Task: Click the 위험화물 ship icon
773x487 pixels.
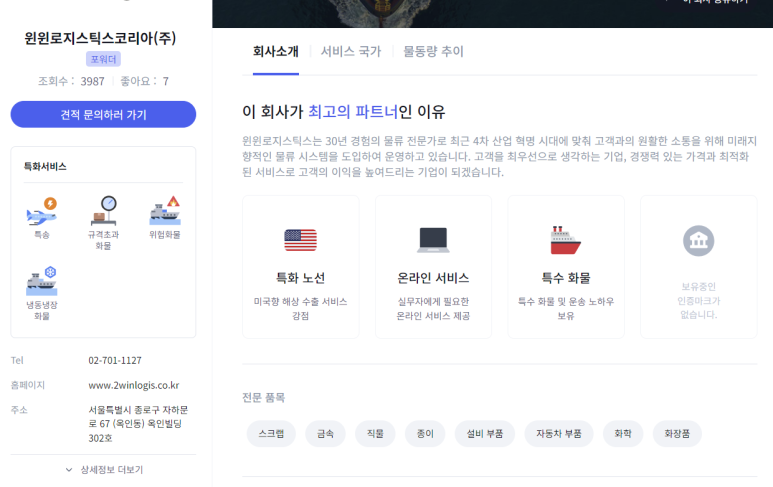Action: tap(165, 210)
